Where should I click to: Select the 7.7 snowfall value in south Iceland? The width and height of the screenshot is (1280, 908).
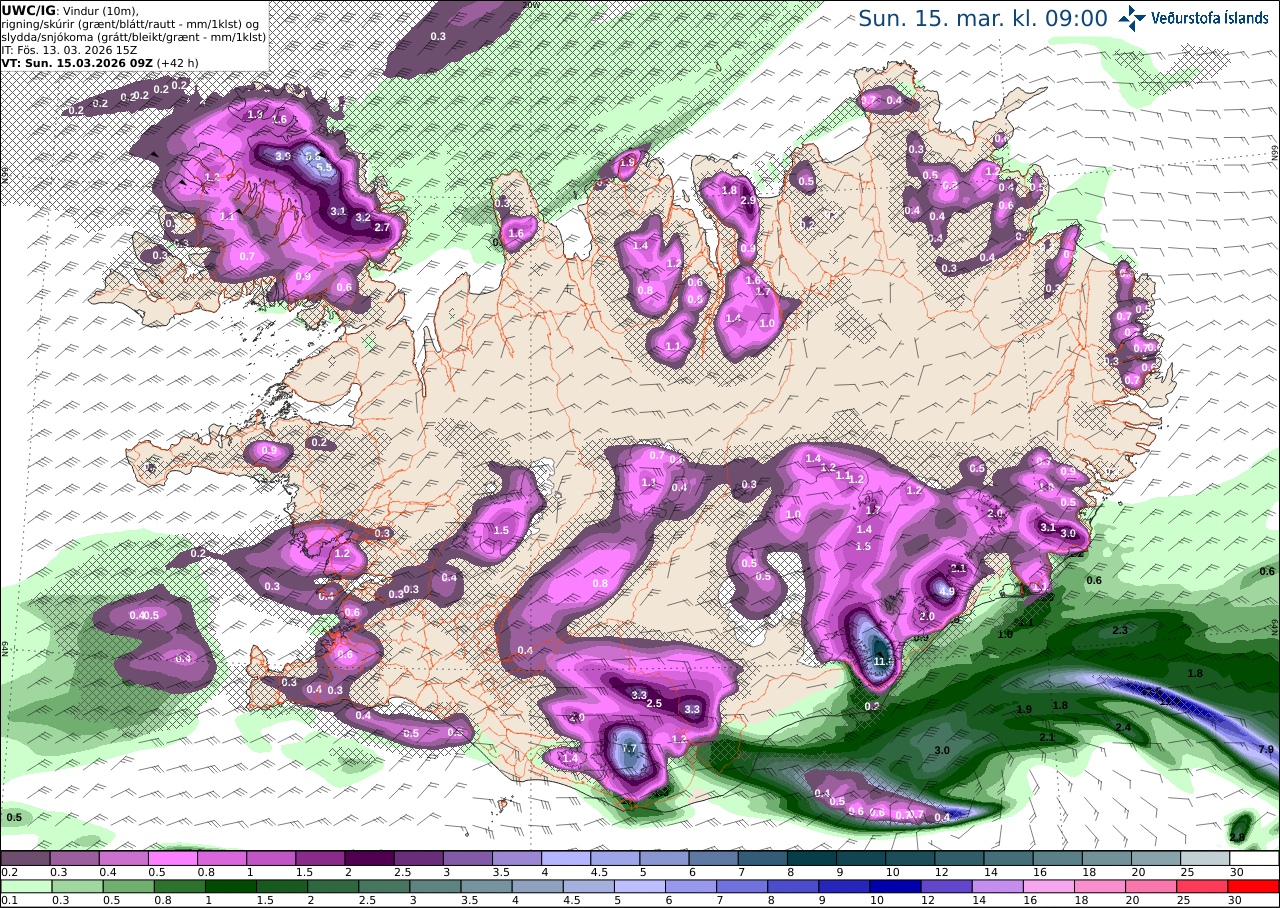[x=629, y=748]
